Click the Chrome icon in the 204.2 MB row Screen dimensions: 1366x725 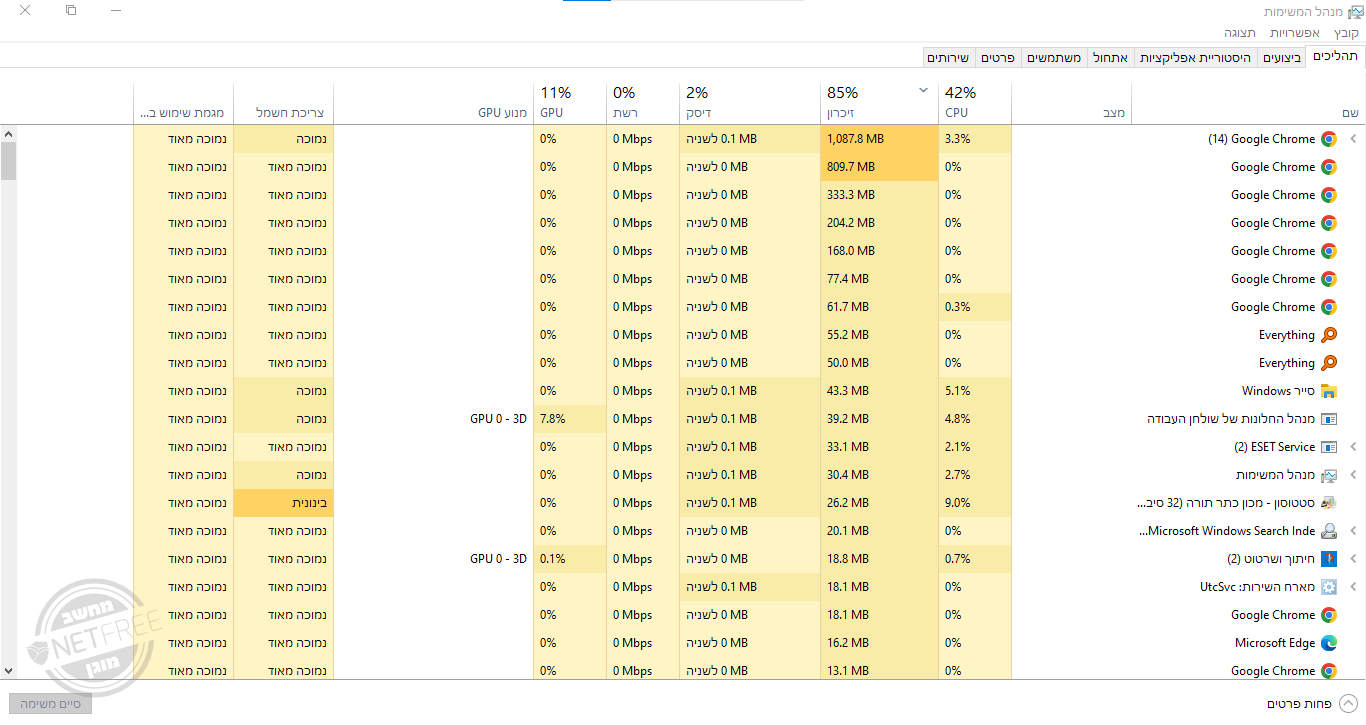[x=1329, y=223]
